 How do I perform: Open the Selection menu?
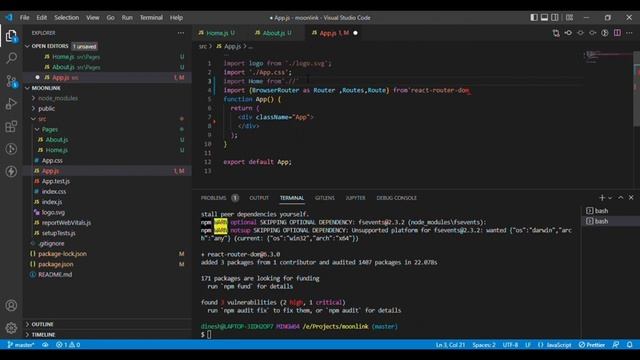[67, 18]
